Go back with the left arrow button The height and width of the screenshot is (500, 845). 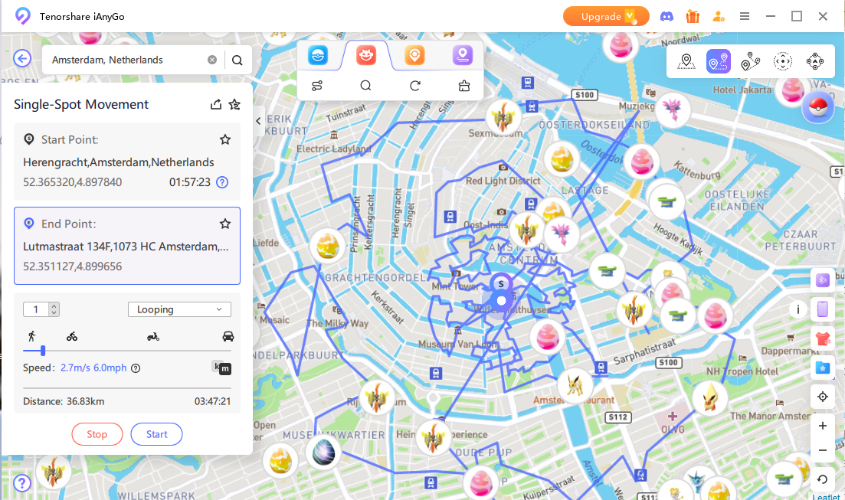(x=22, y=58)
